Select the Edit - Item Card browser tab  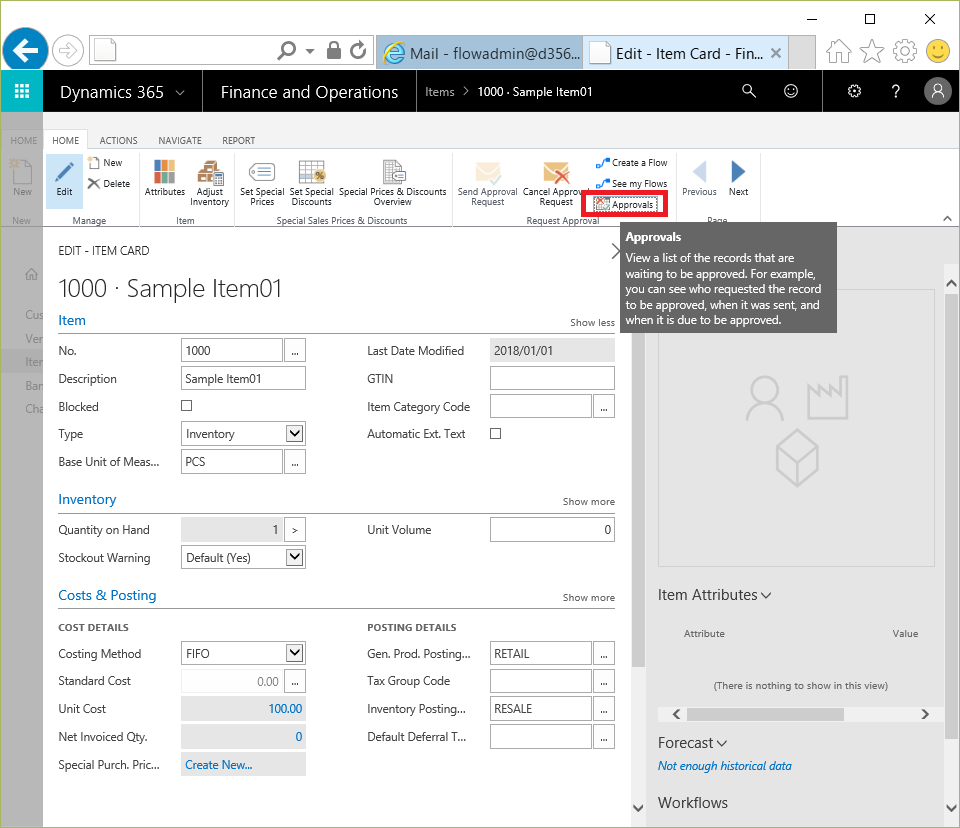[683, 53]
